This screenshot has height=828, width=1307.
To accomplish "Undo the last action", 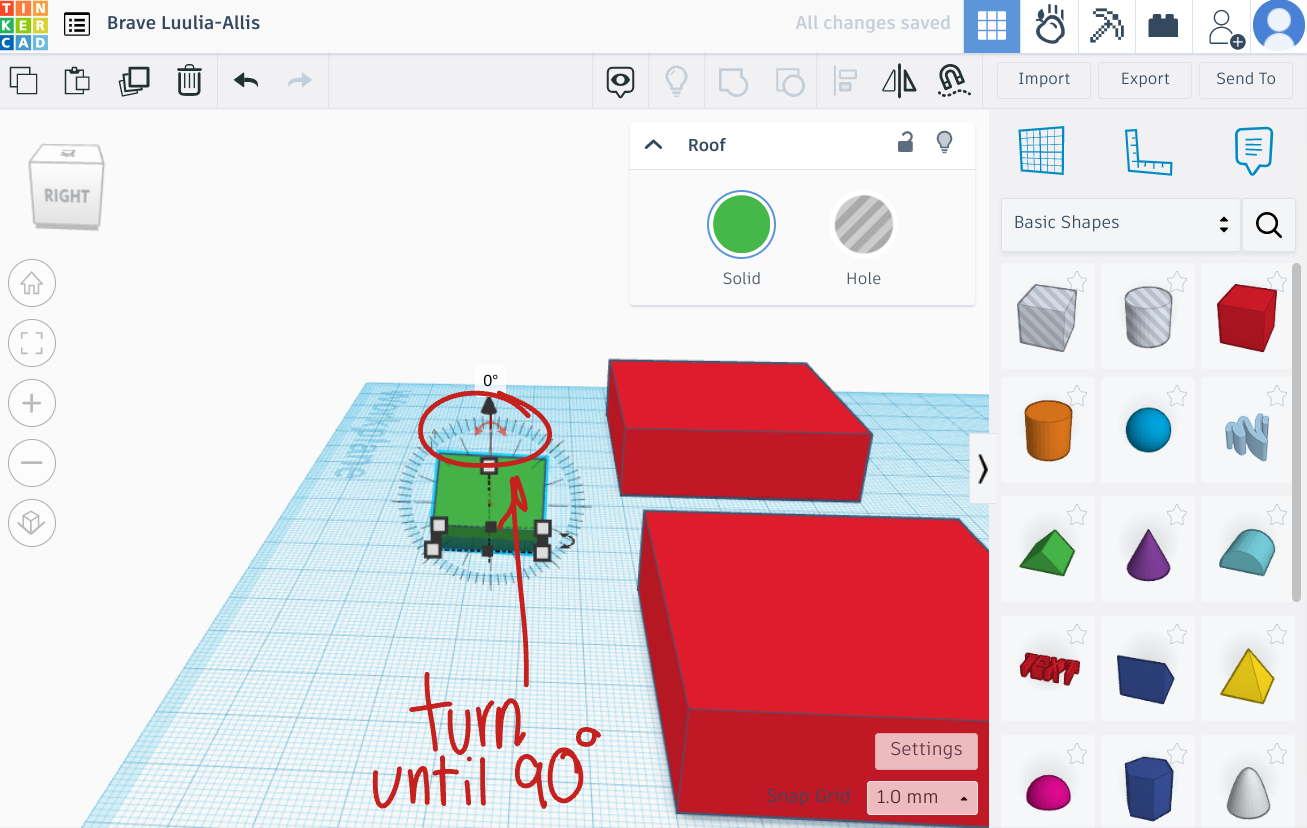I will (x=246, y=80).
